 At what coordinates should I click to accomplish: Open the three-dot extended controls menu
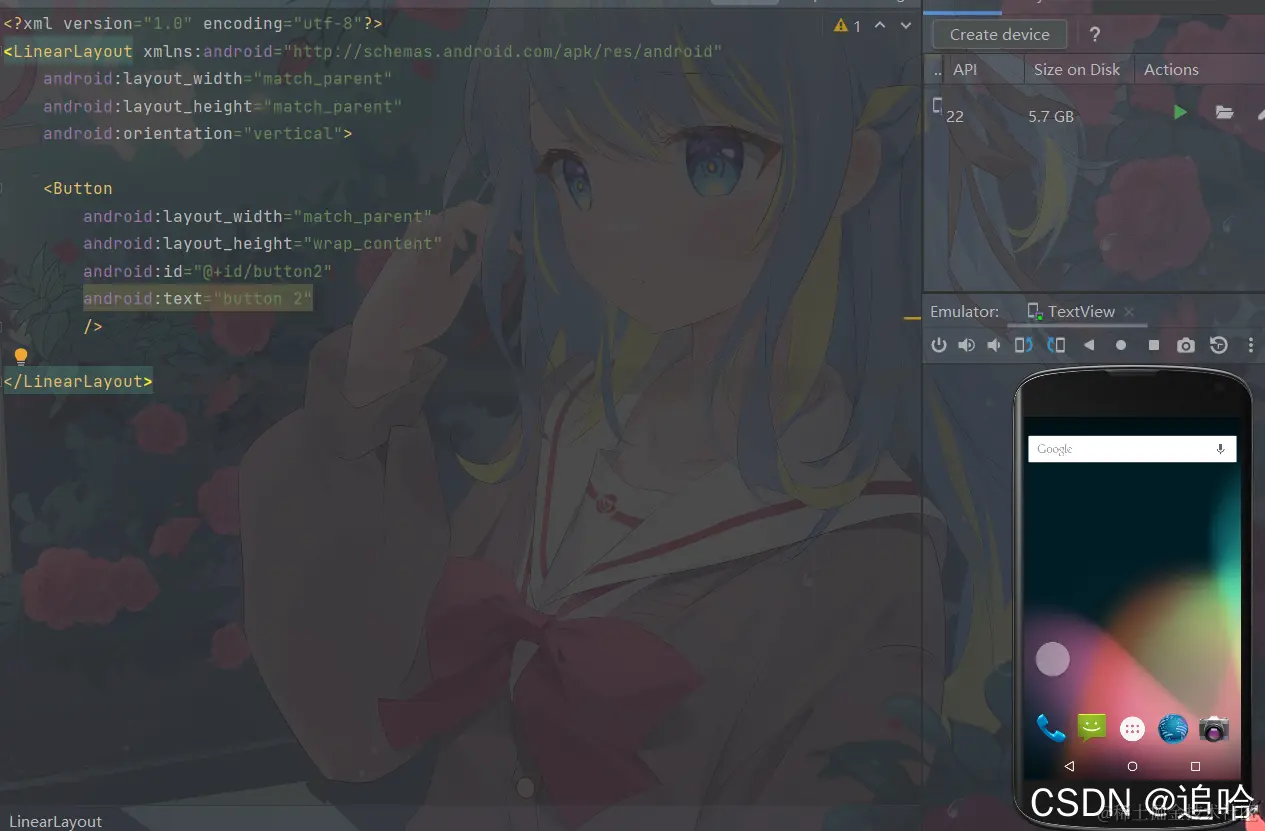point(1250,345)
